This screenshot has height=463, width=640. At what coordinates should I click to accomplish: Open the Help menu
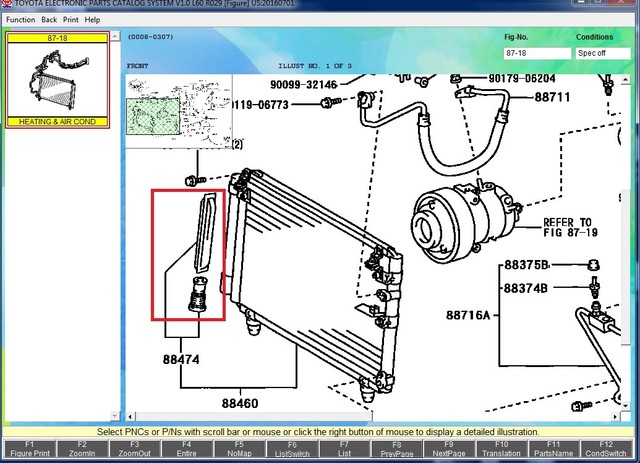click(92, 20)
